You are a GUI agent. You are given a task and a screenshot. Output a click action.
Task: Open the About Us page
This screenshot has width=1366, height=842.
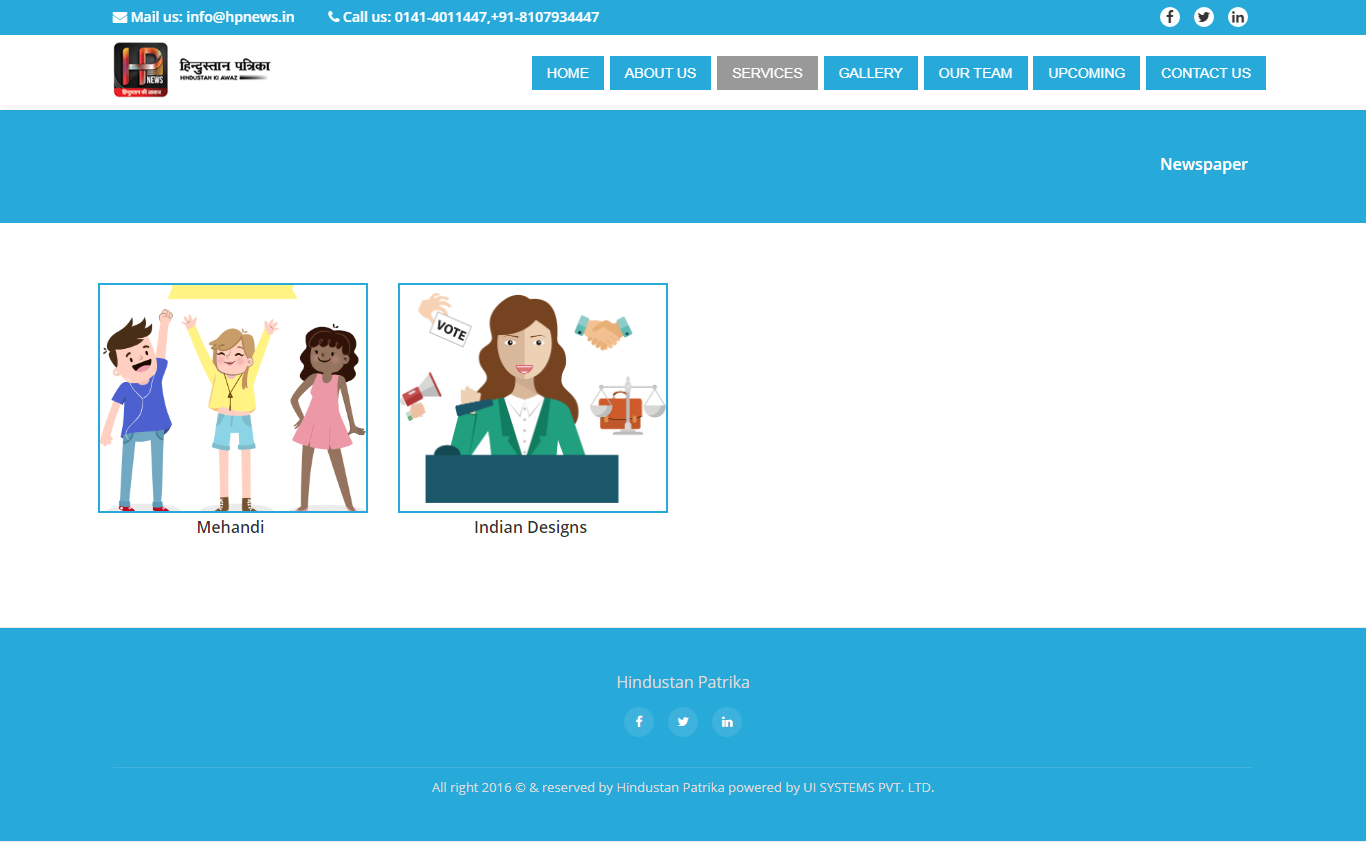(660, 73)
